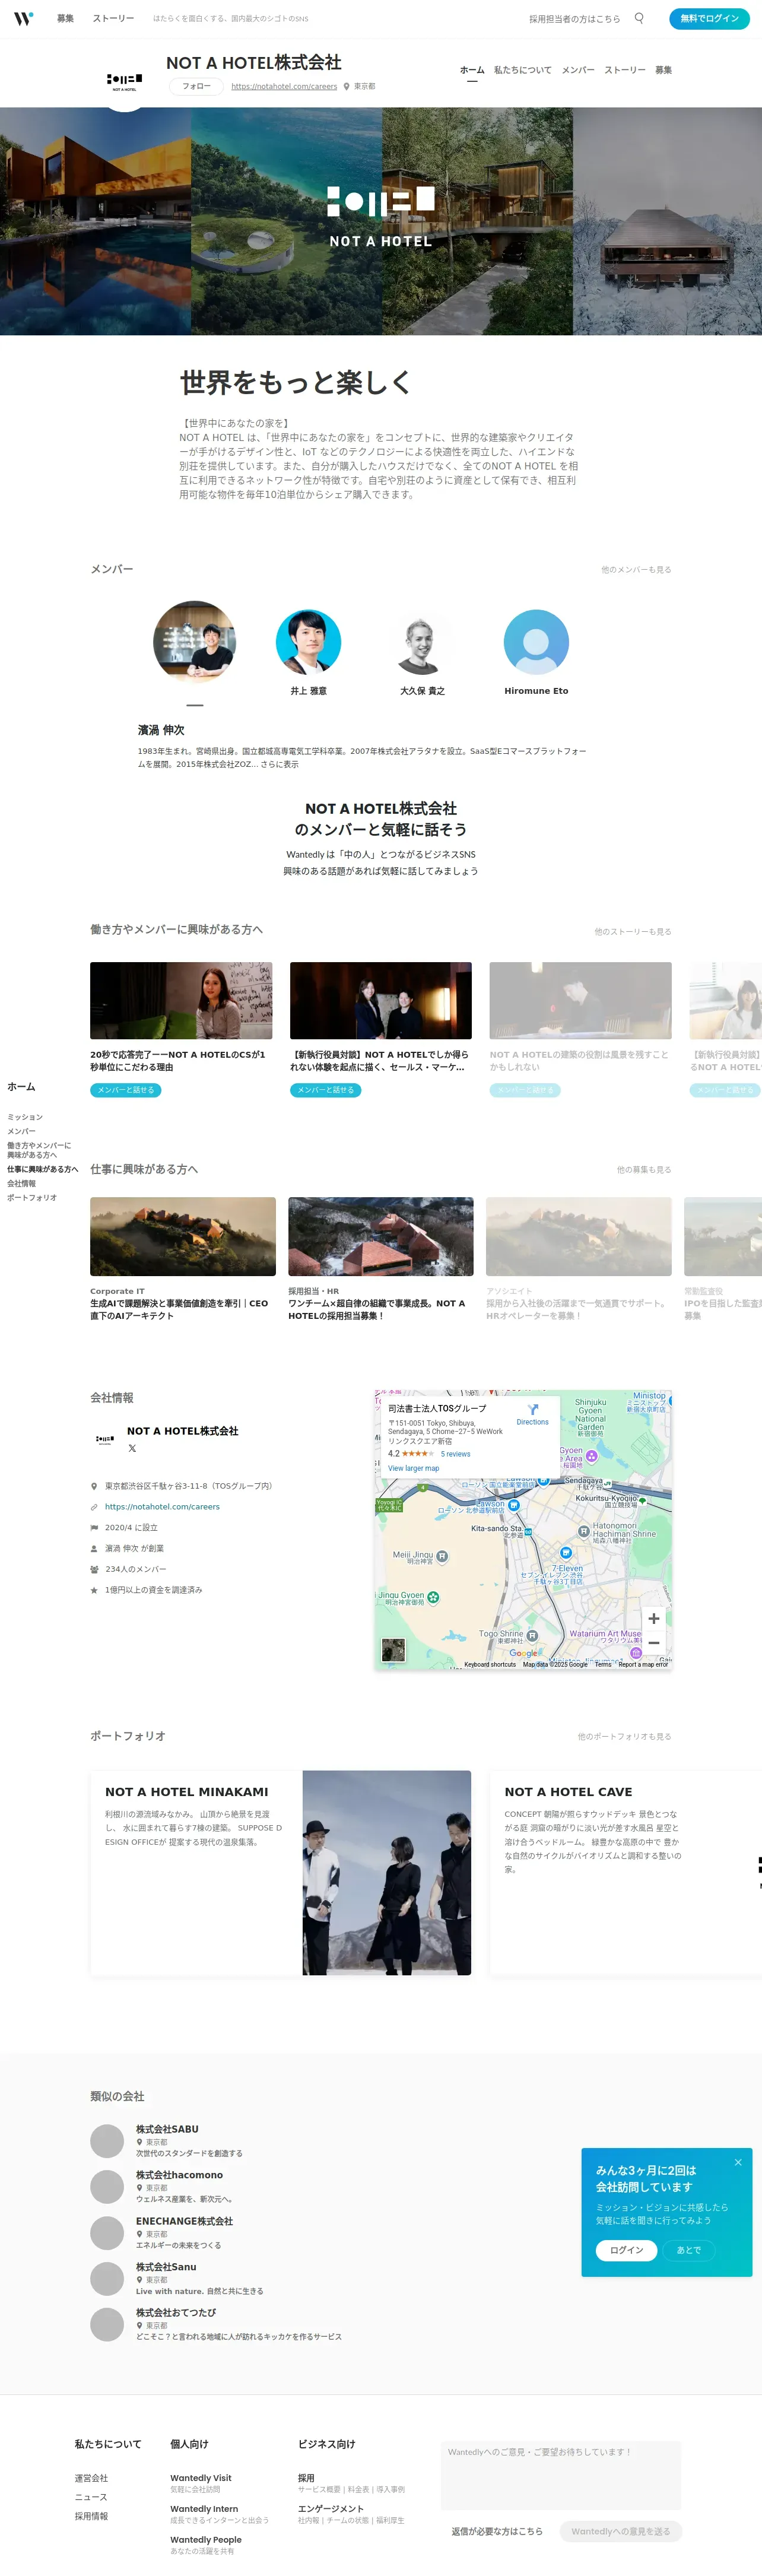Click 他のポートフォリオも見る link
The width and height of the screenshot is (762, 2576).
pos(625,1737)
